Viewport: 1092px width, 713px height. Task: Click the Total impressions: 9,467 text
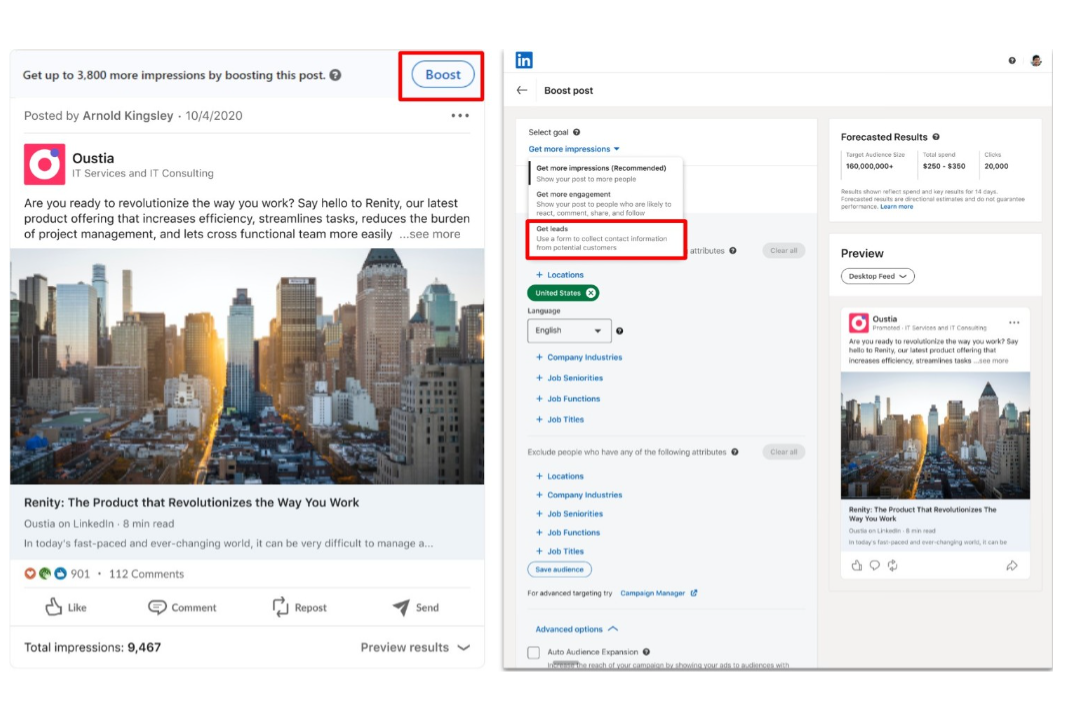click(93, 648)
